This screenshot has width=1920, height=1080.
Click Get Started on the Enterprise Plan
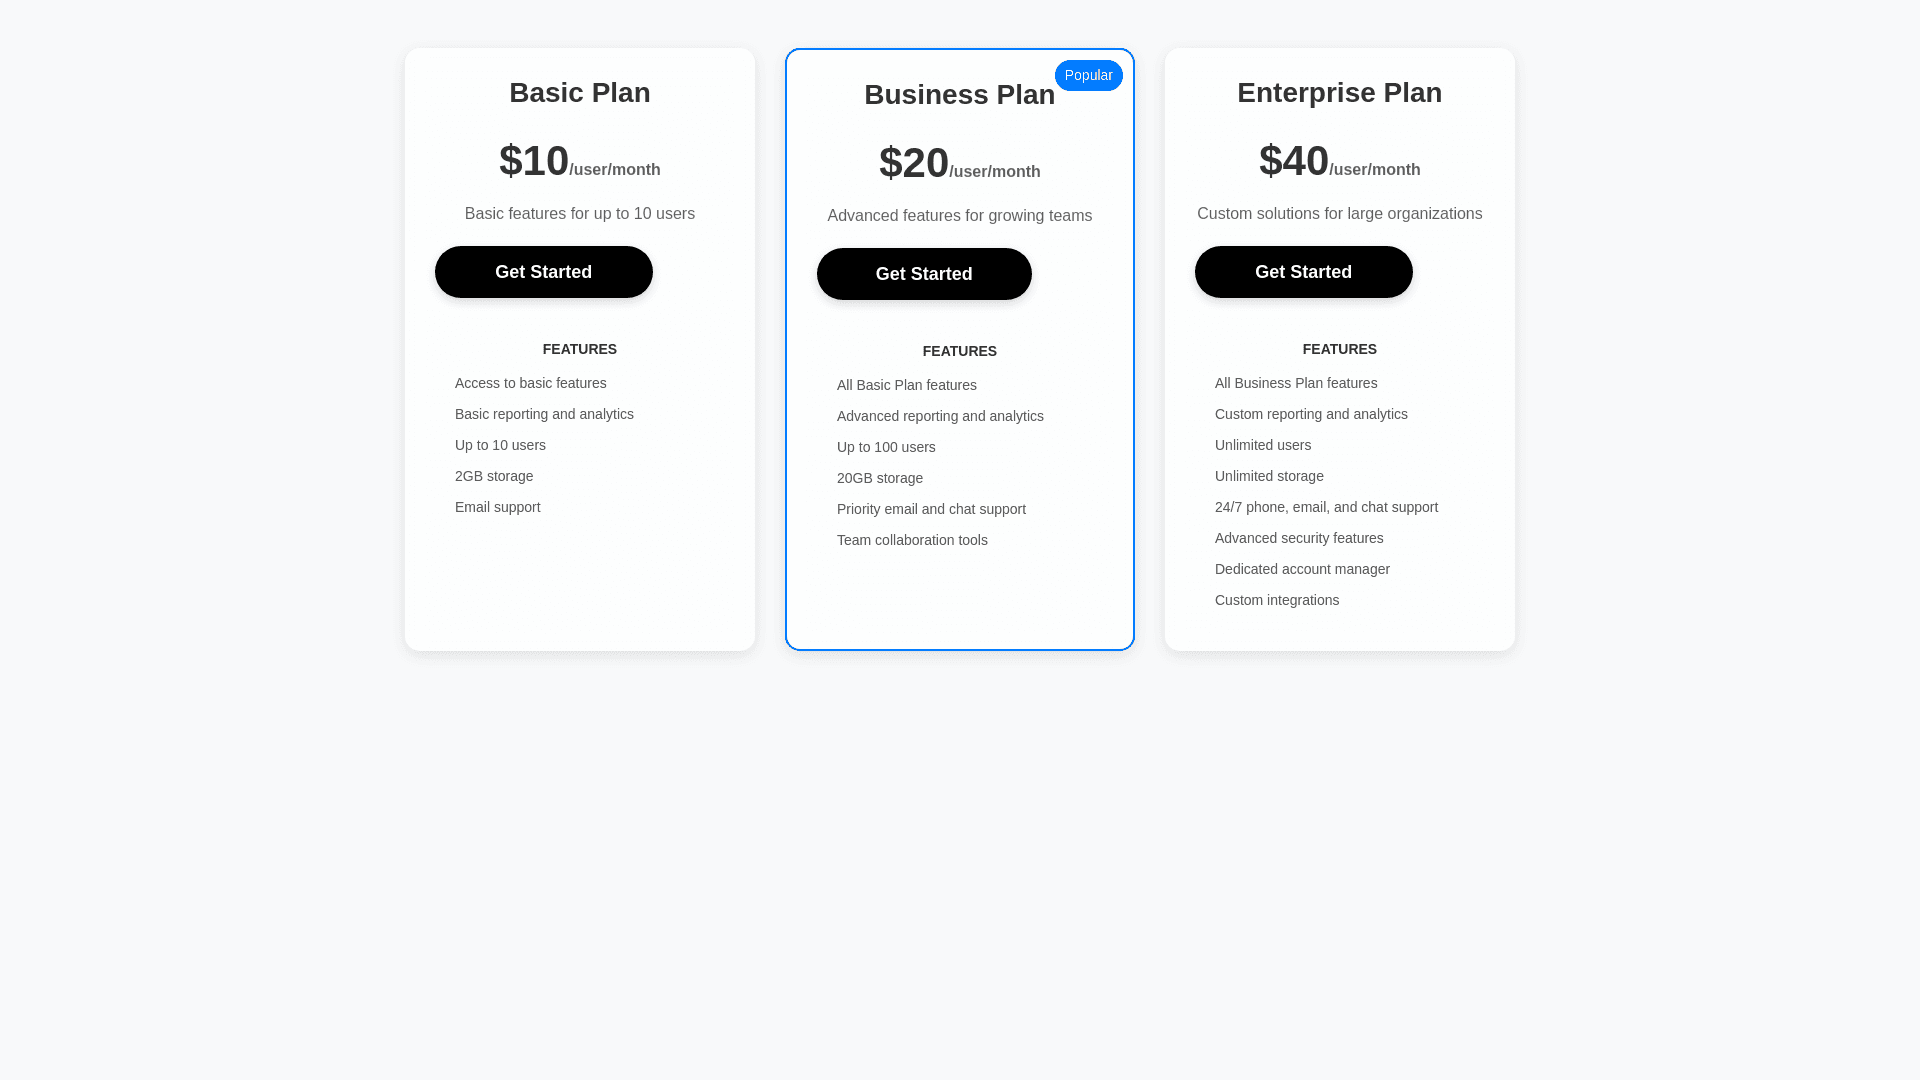[1303, 272]
